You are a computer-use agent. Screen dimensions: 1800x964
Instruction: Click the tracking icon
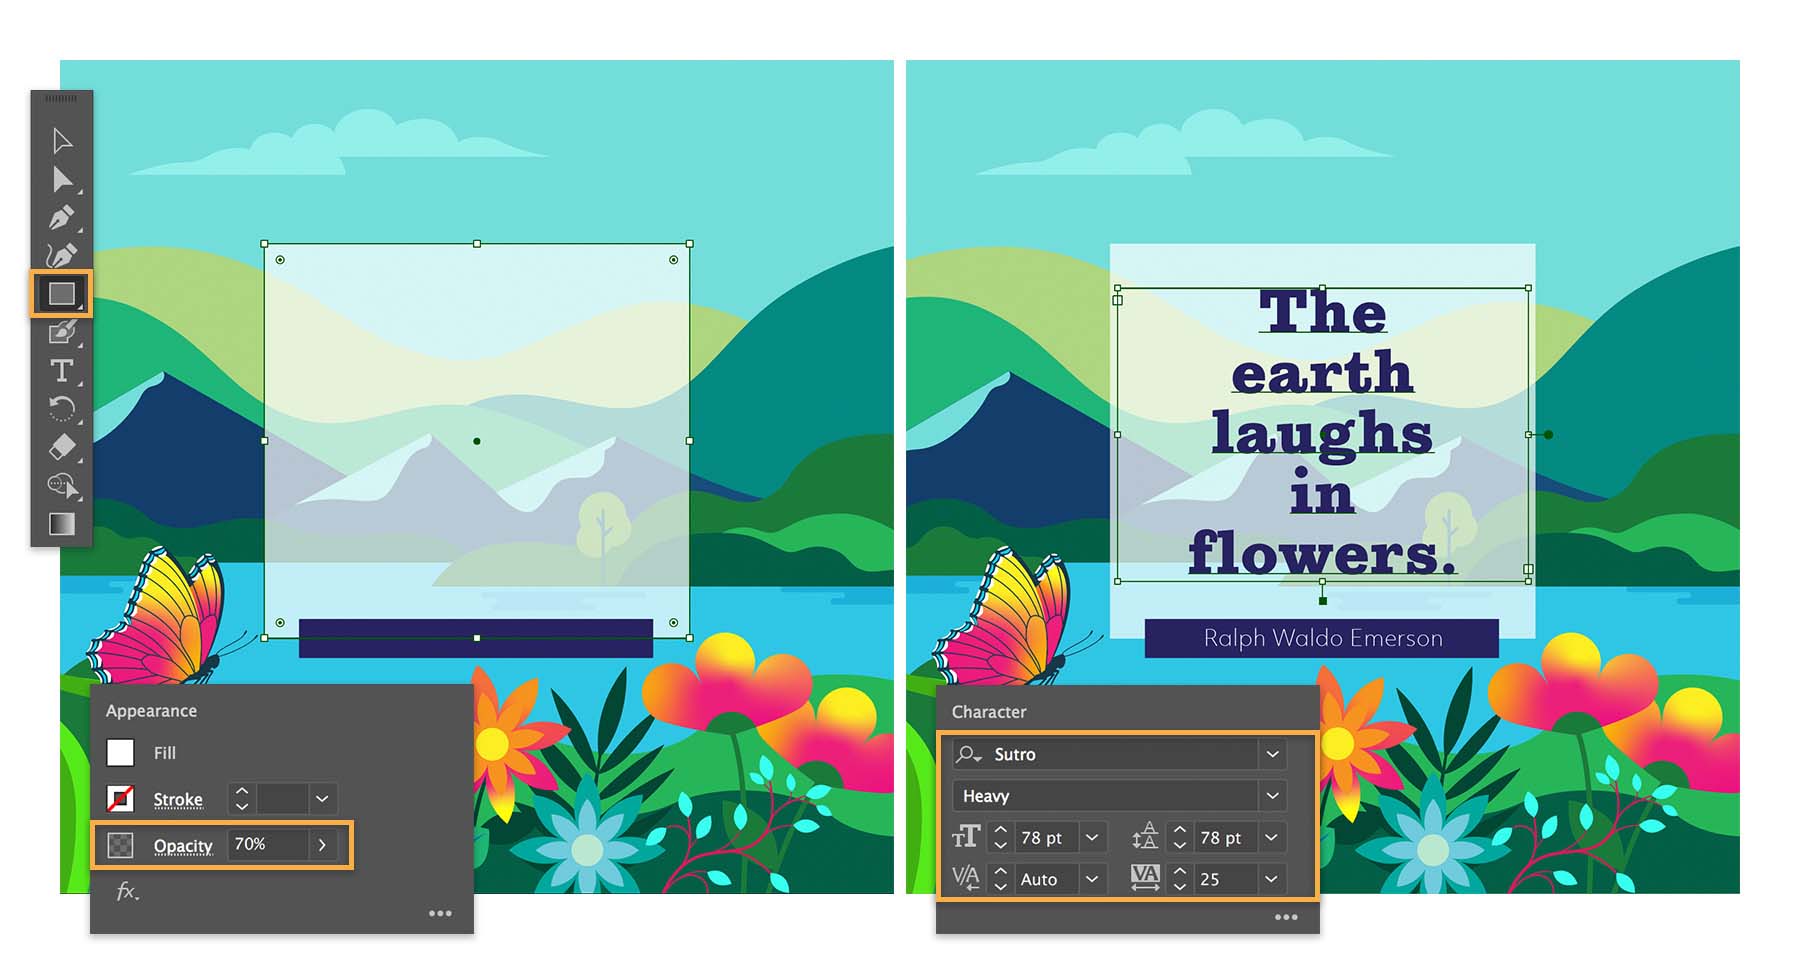[1145, 878]
